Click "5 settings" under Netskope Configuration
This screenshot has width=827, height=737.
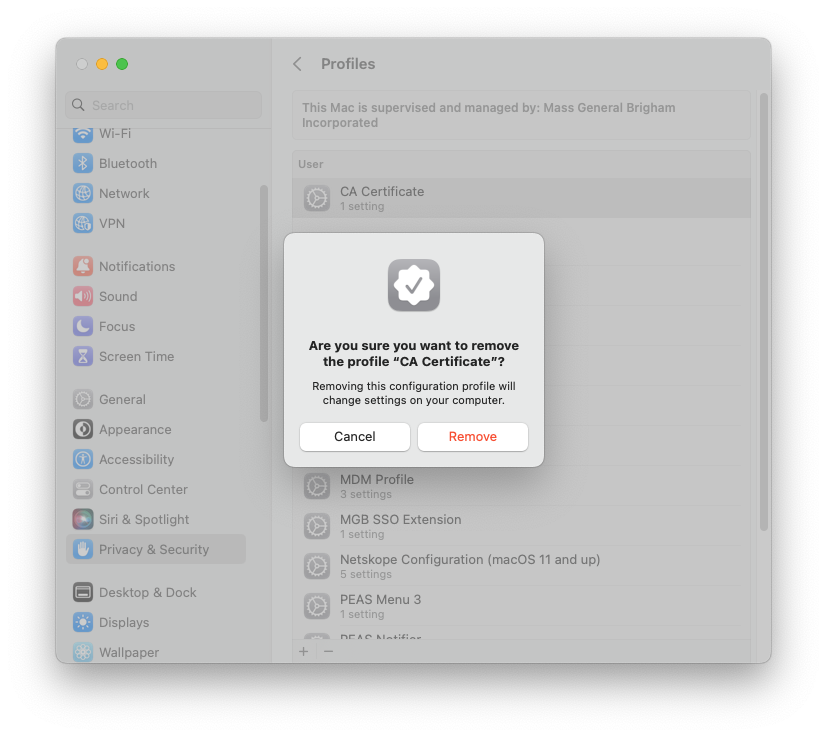(x=366, y=574)
